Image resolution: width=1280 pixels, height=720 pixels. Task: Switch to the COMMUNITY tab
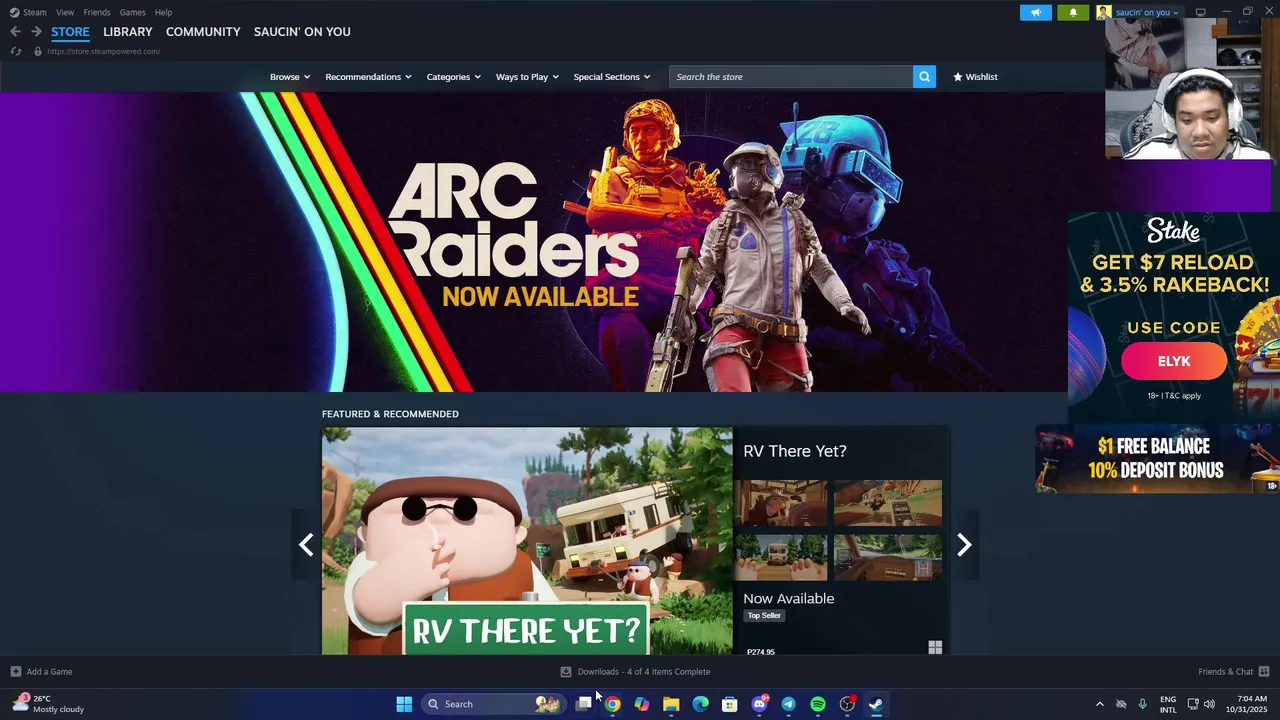pyautogui.click(x=203, y=32)
